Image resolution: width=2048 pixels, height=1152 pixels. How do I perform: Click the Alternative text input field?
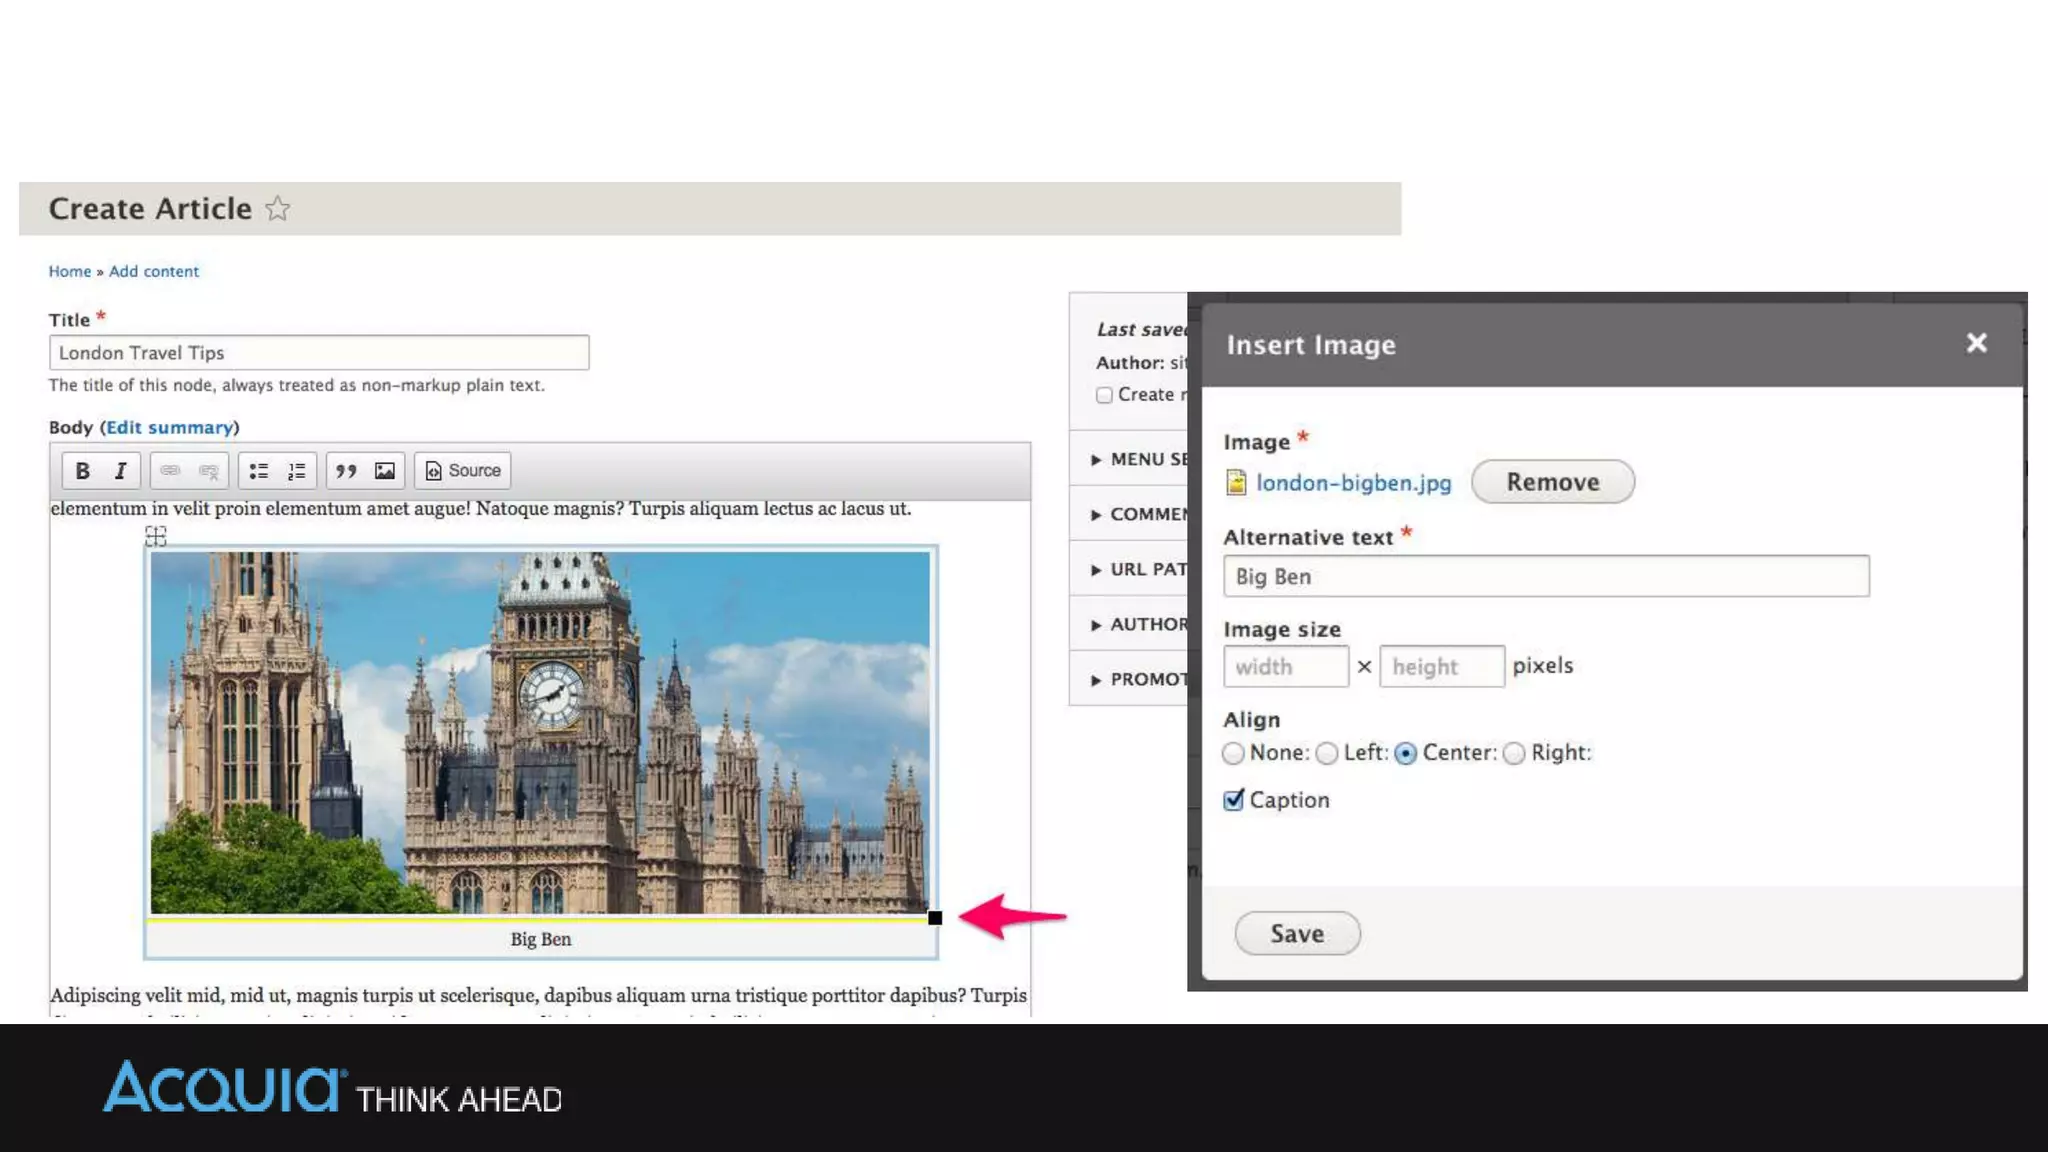tap(1545, 577)
